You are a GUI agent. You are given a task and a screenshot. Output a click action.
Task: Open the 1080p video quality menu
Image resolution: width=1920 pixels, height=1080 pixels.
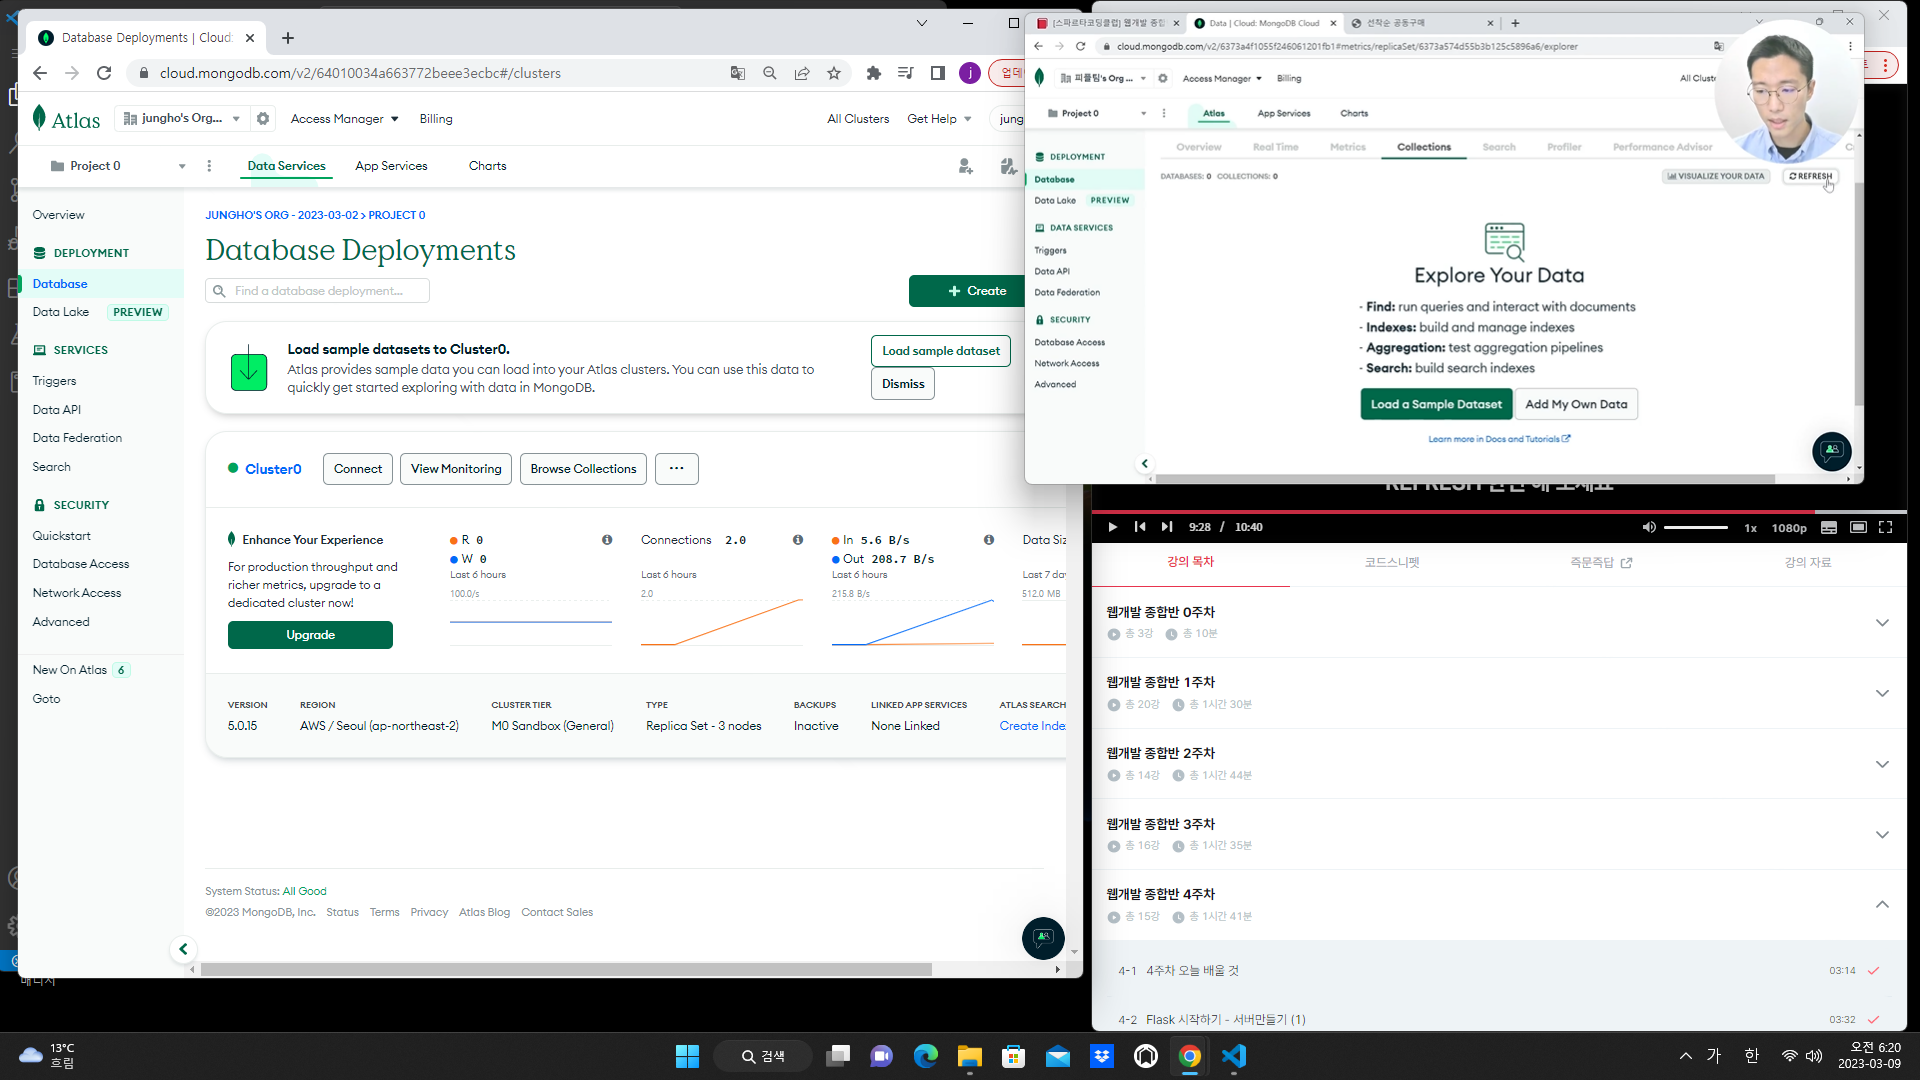click(1789, 528)
